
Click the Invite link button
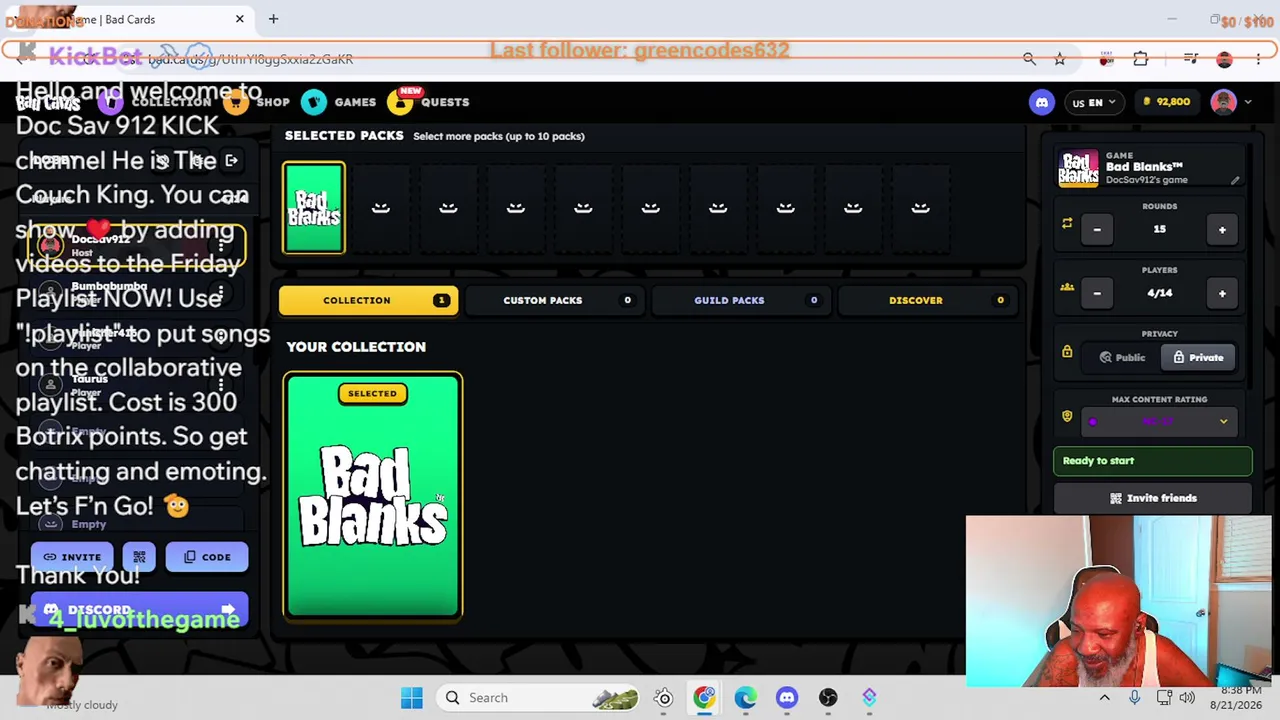[72, 557]
